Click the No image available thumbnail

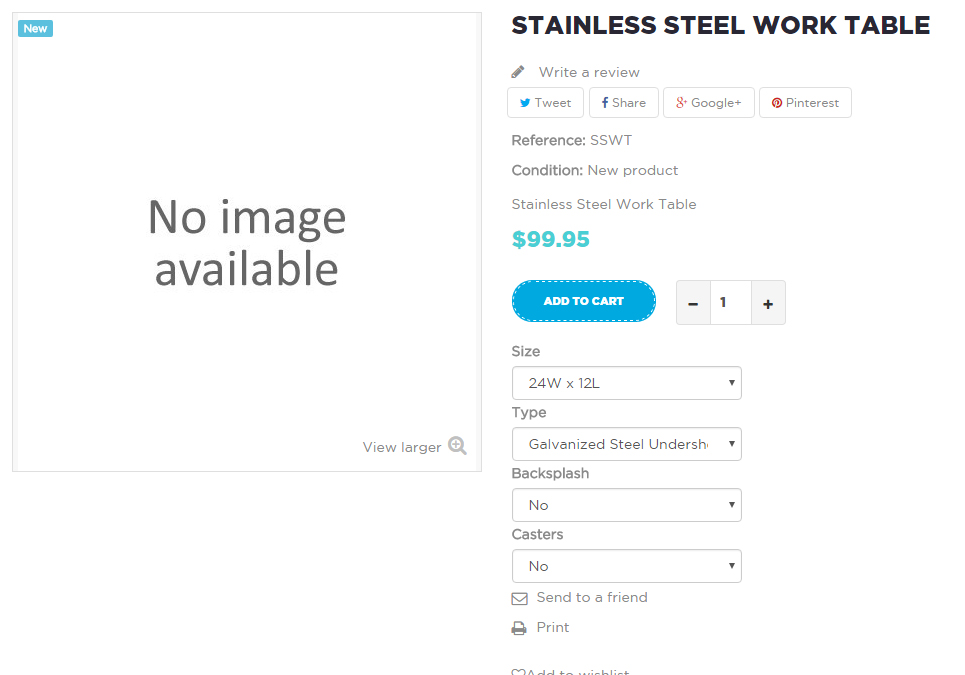[247, 242]
